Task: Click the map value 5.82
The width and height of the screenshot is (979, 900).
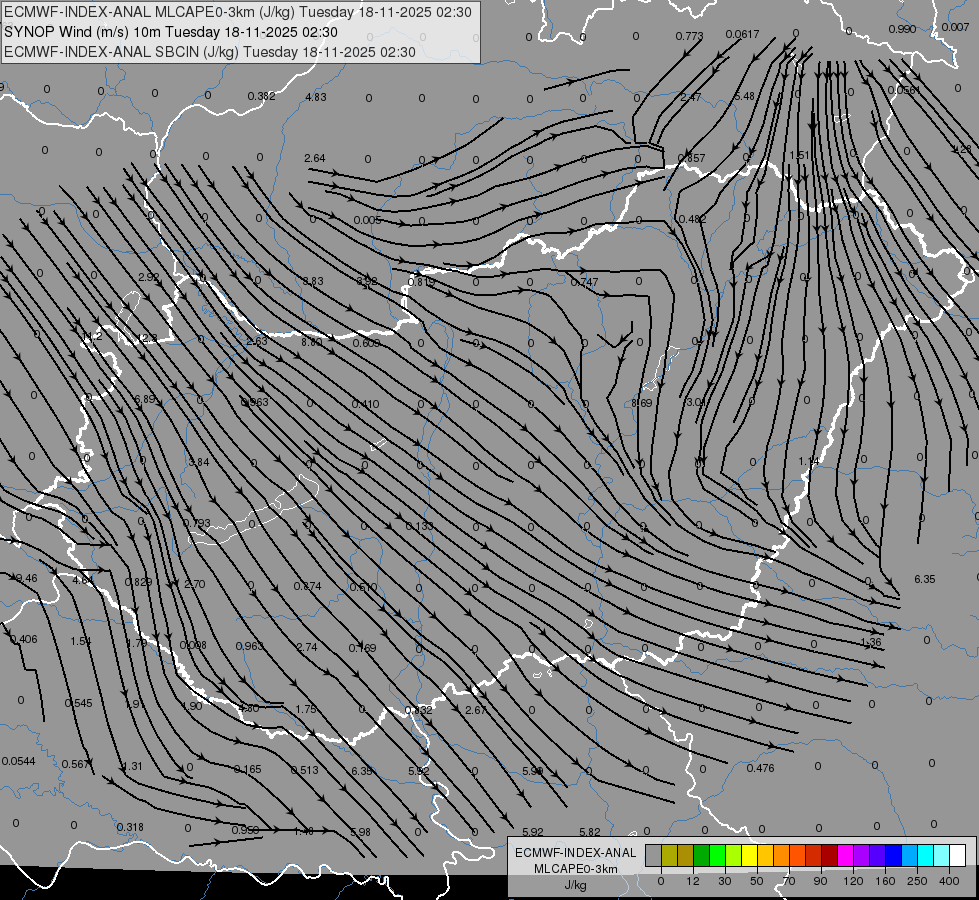Action: point(589,831)
